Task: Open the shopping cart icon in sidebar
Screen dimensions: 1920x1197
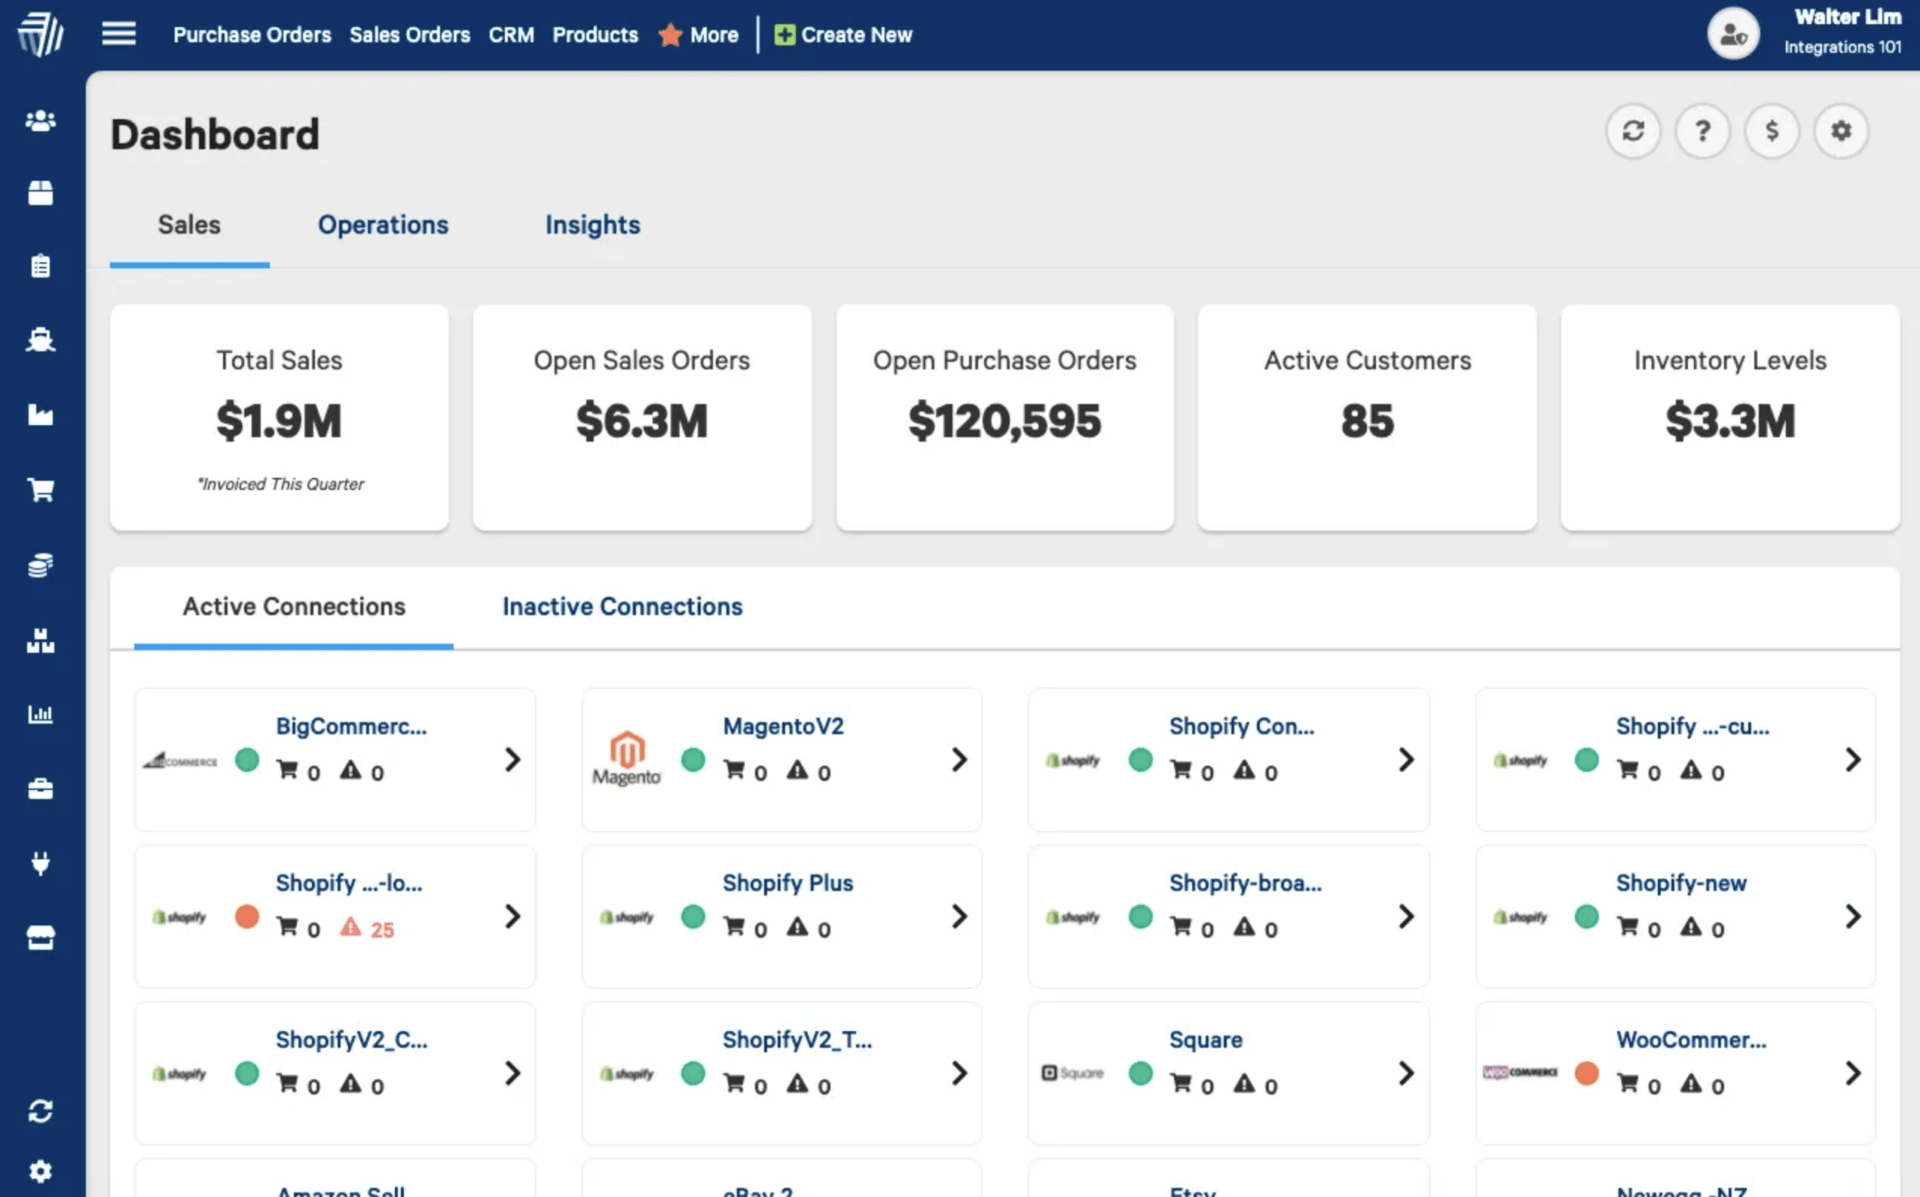Action: pos(40,489)
